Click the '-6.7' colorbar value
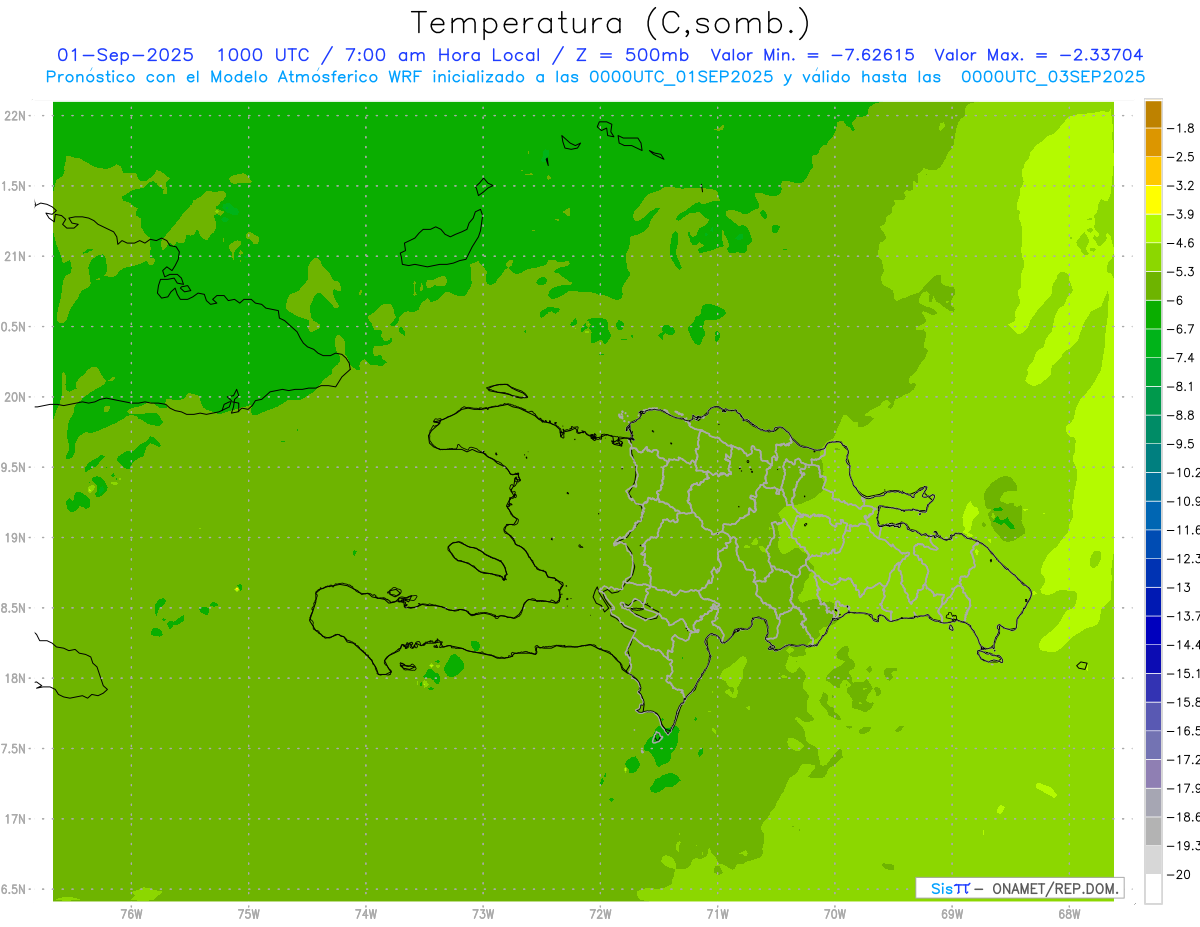 click(x=1182, y=329)
